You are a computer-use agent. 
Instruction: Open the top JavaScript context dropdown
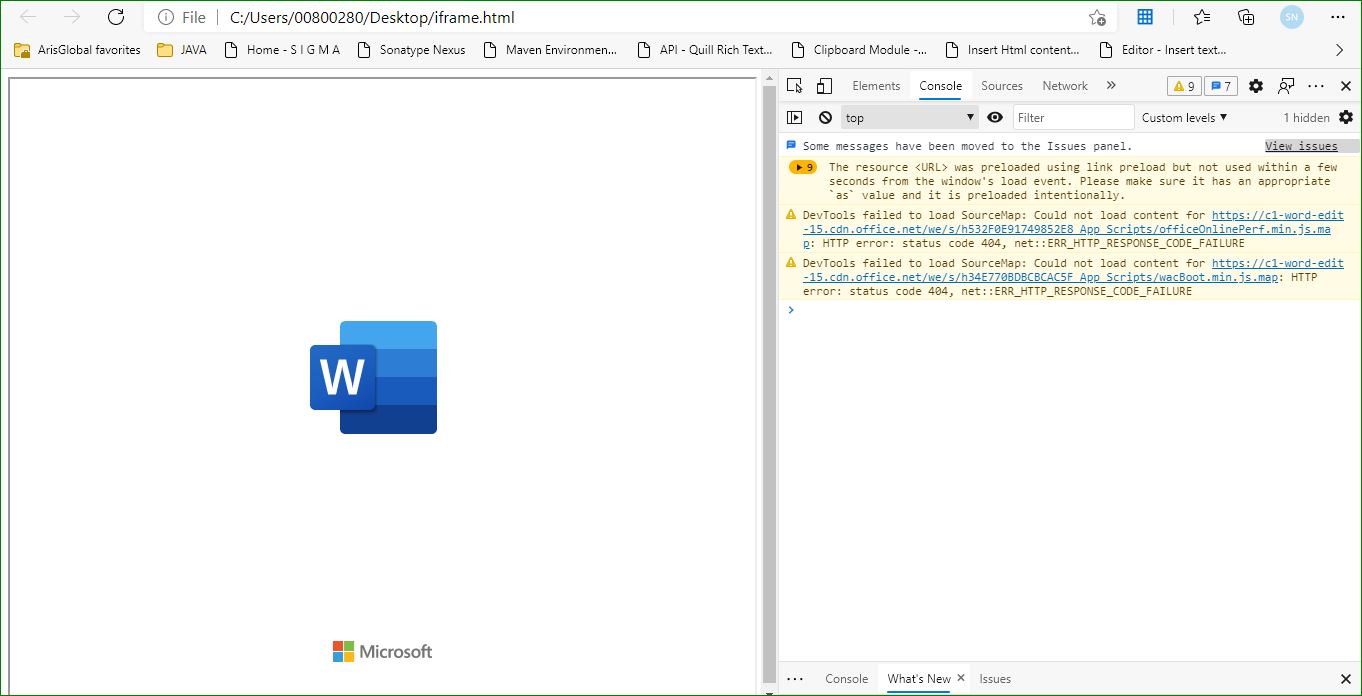(909, 117)
